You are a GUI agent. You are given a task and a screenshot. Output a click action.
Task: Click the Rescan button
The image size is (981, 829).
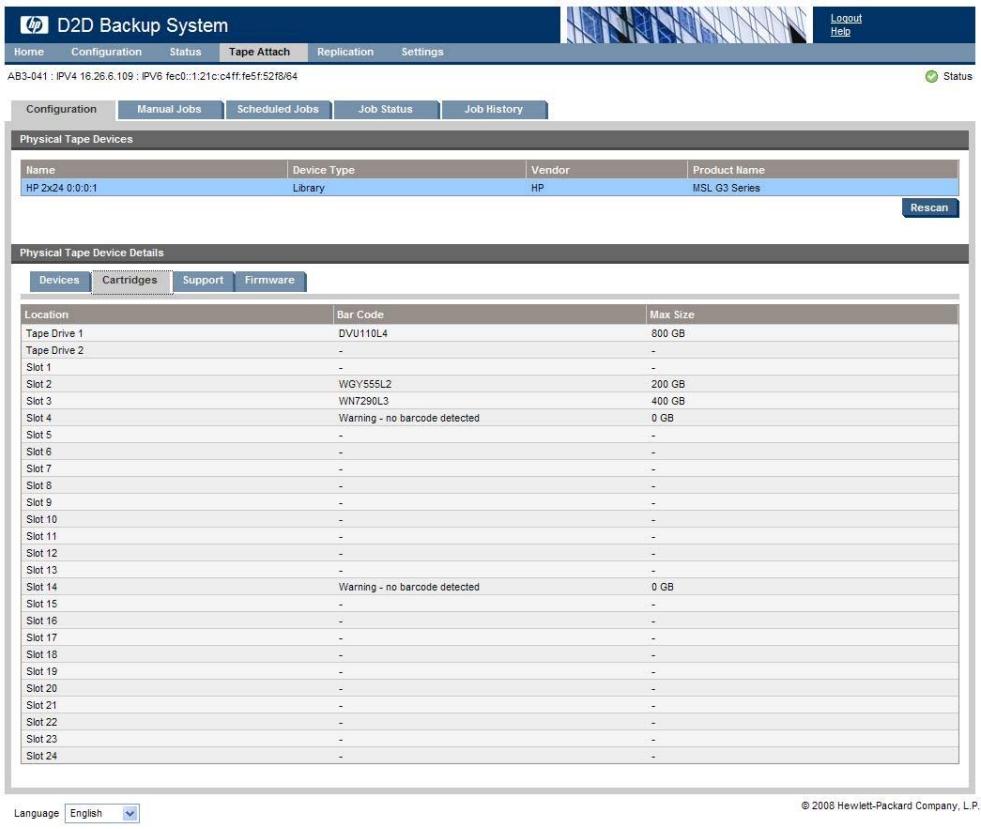coord(930,208)
